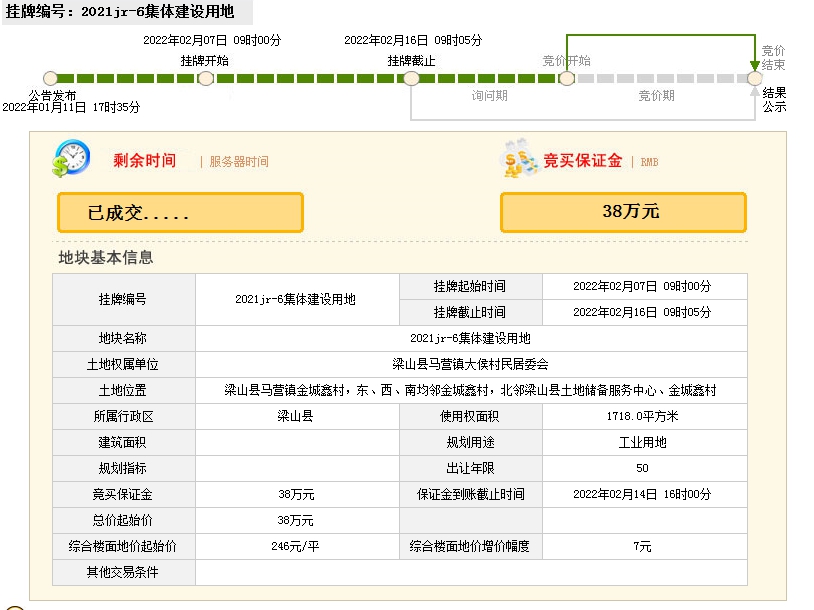This screenshot has width=814, height=610.
Task: Click the 服务器时间 label
Action: tap(239, 161)
